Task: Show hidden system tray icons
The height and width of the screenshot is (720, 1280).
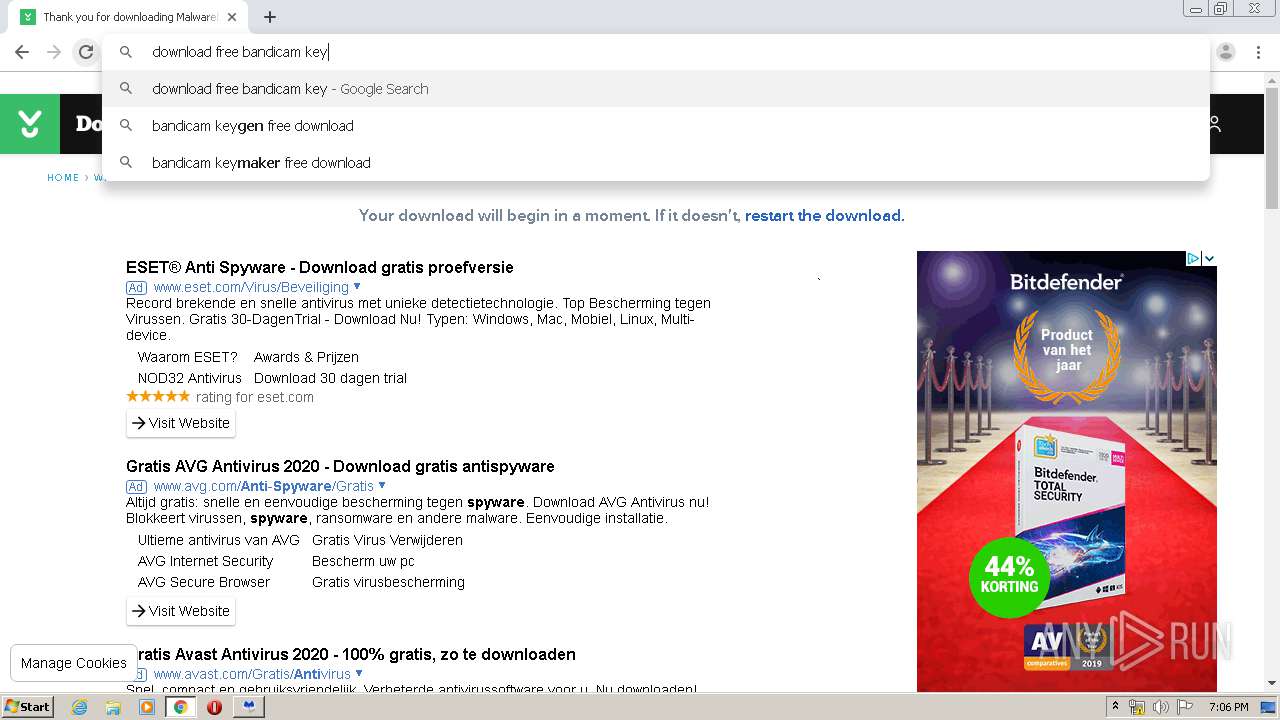Action: 1115,707
